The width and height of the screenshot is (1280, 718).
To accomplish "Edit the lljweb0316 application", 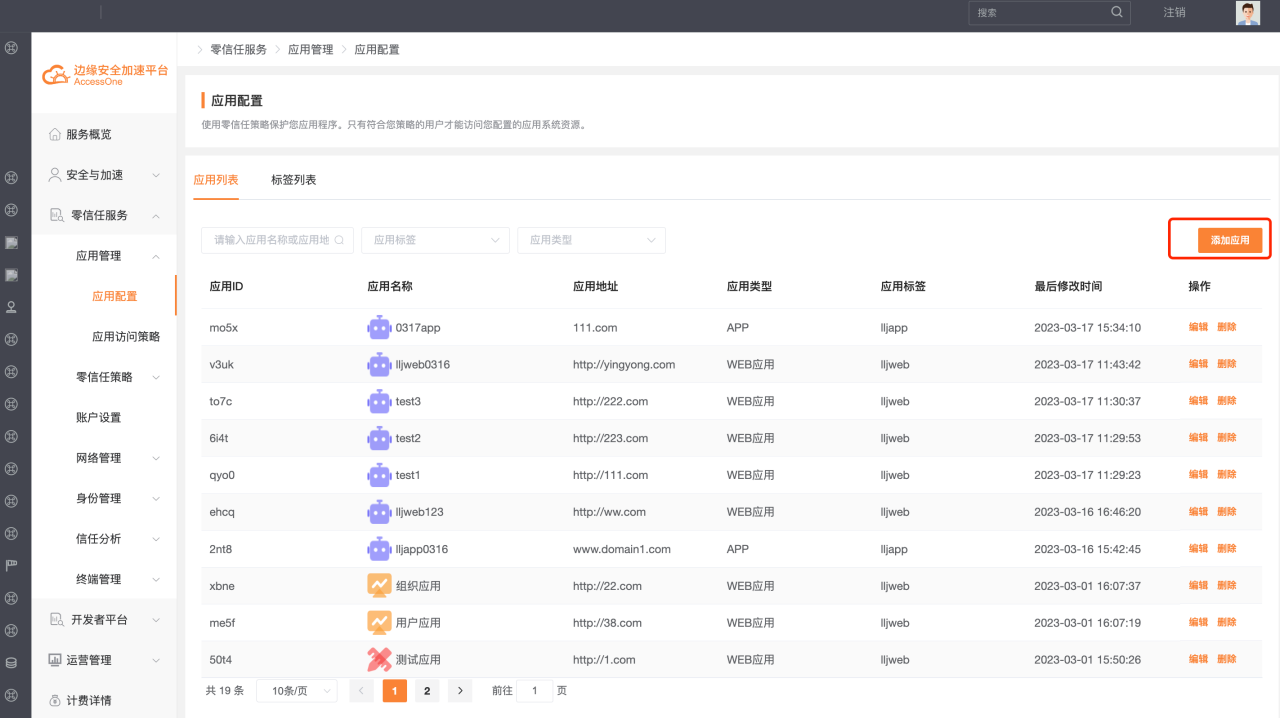I will pos(1198,364).
